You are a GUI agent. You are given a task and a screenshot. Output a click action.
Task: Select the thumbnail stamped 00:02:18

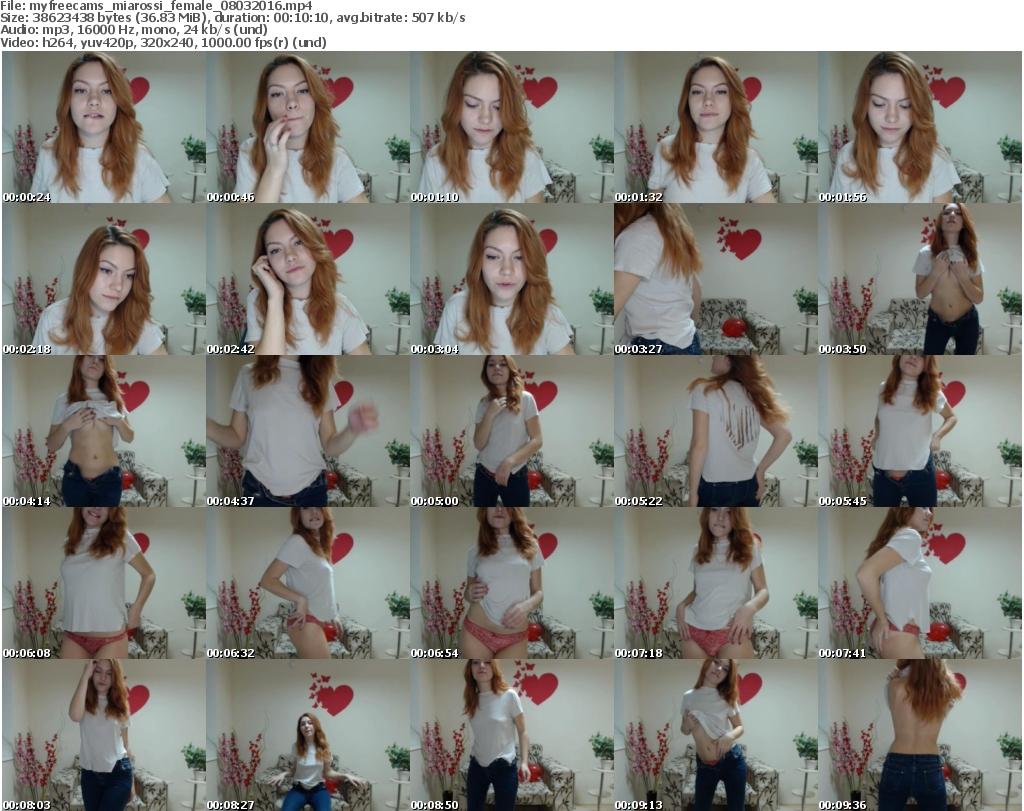click(x=104, y=279)
